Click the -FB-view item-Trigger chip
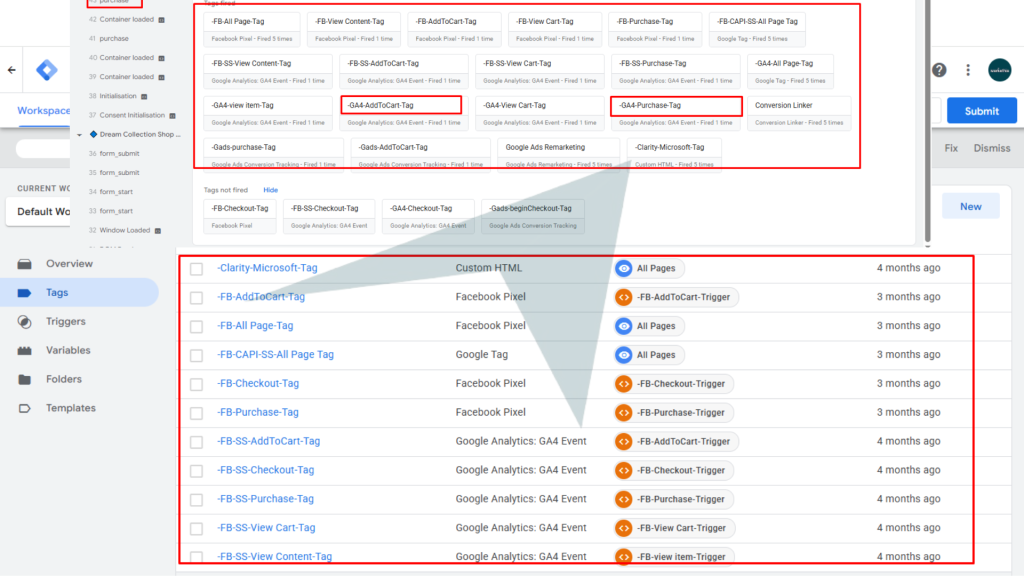The image size is (1024, 576). 673,556
